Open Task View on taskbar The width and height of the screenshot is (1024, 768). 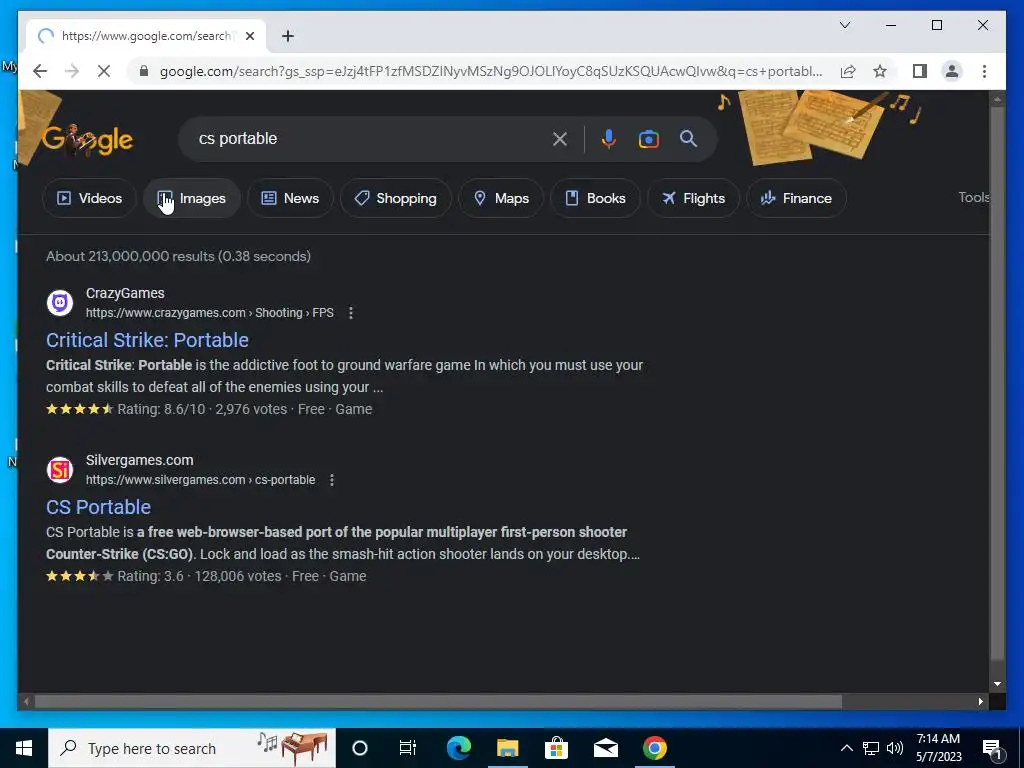pyautogui.click(x=408, y=748)
